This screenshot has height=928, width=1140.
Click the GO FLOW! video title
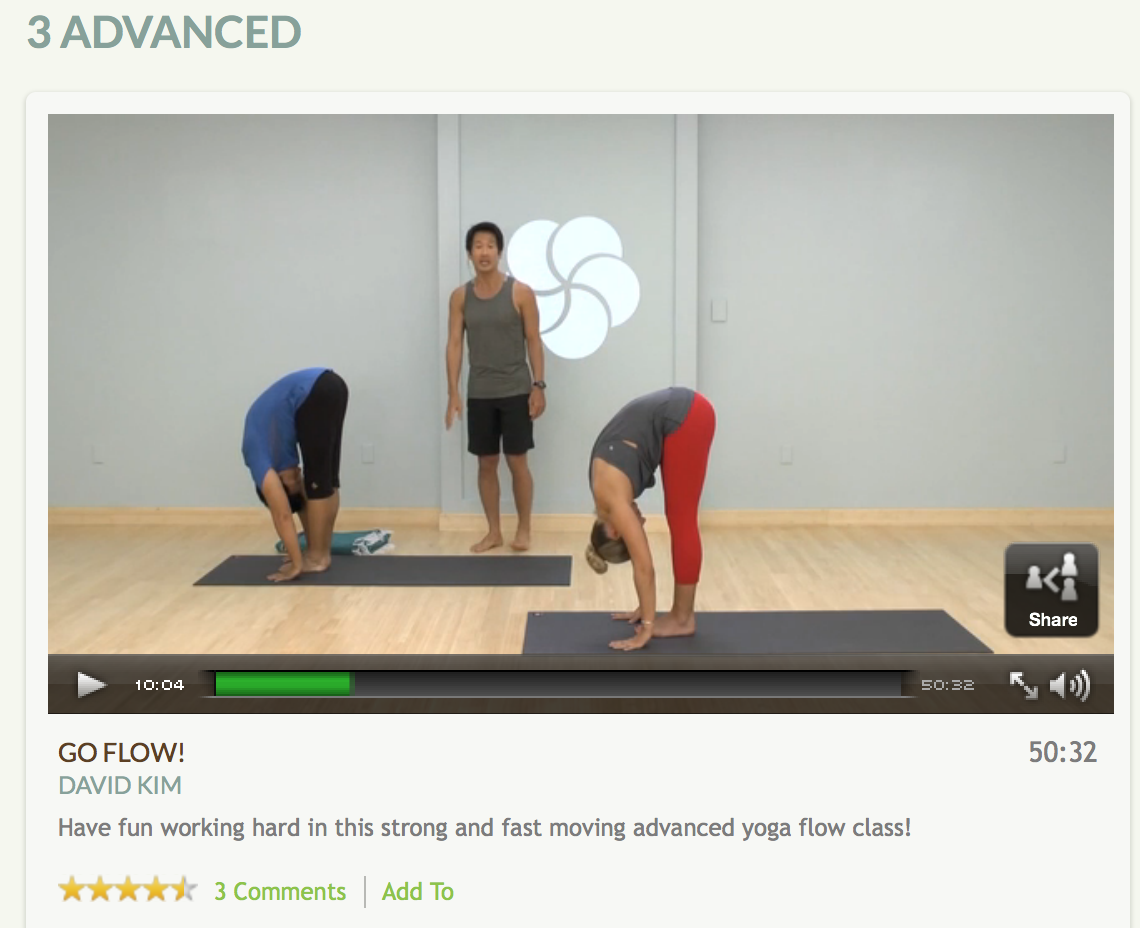(121, 753)
